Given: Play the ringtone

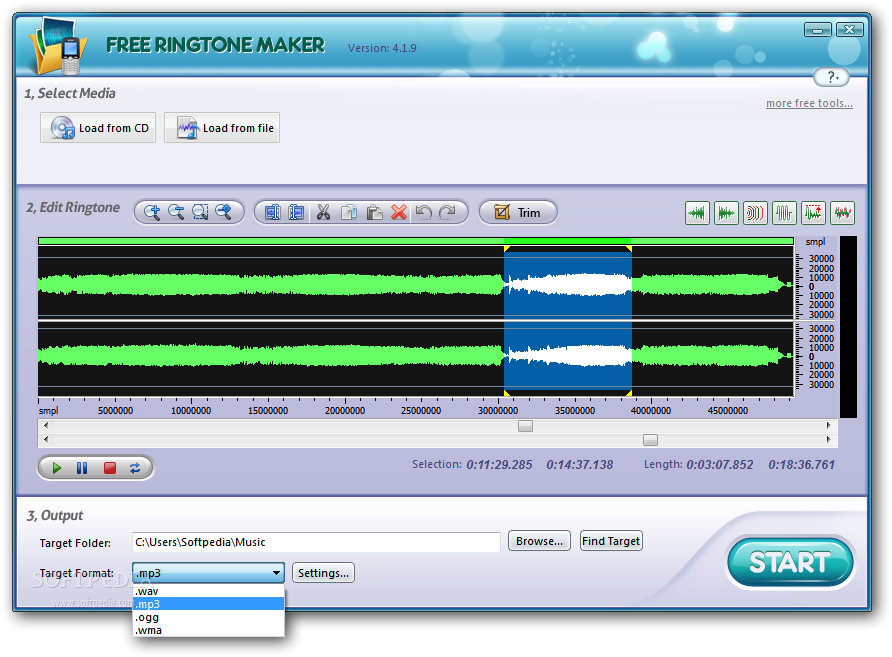Looking at the screenshot, I should tap(56, 468).
